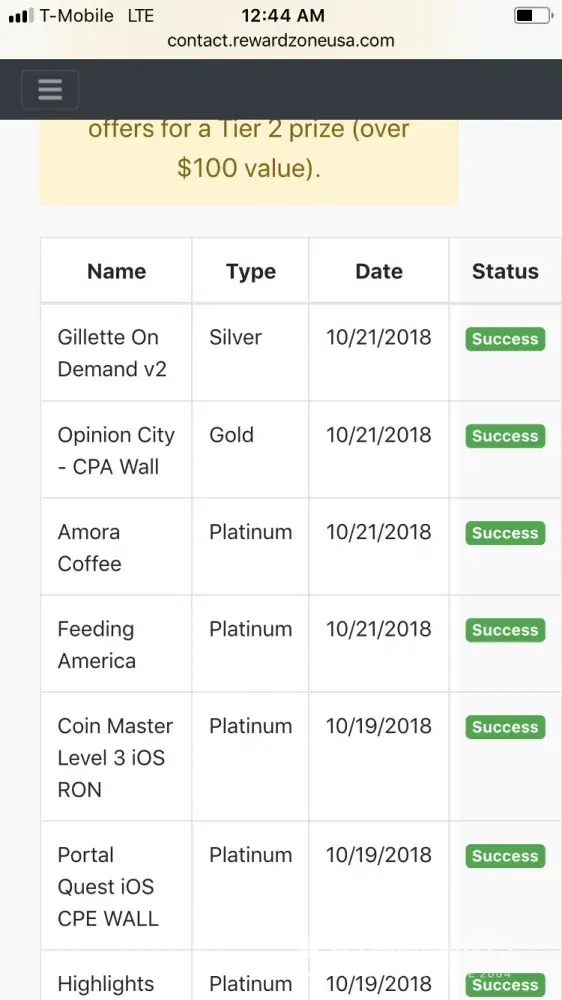The width and height of the screenshot is (562, 1000).
Task: Select the Gillette On Demand v2 row name
Action: 112,353
